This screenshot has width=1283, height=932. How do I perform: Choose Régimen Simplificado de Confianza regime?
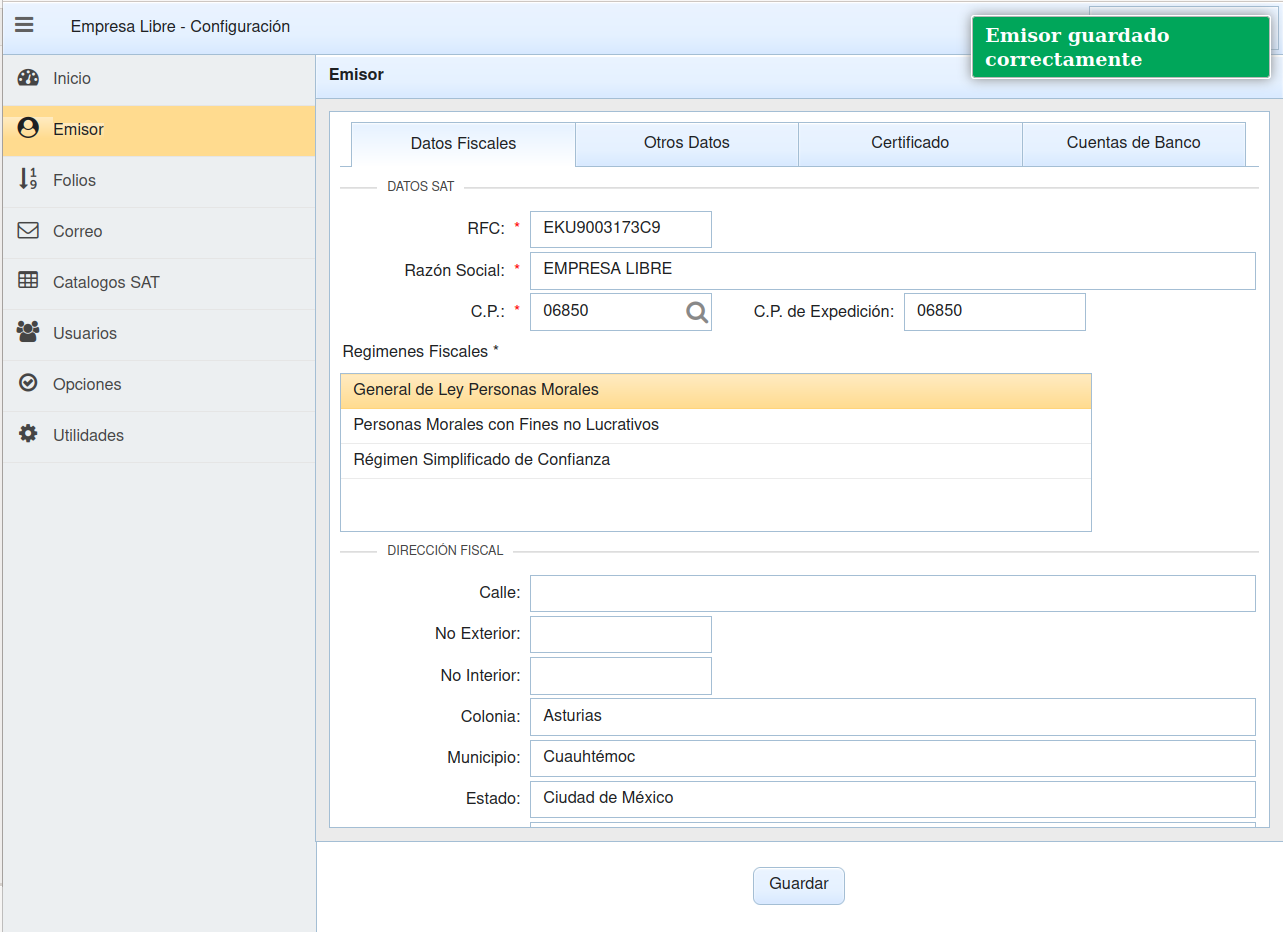pos(481,460)
